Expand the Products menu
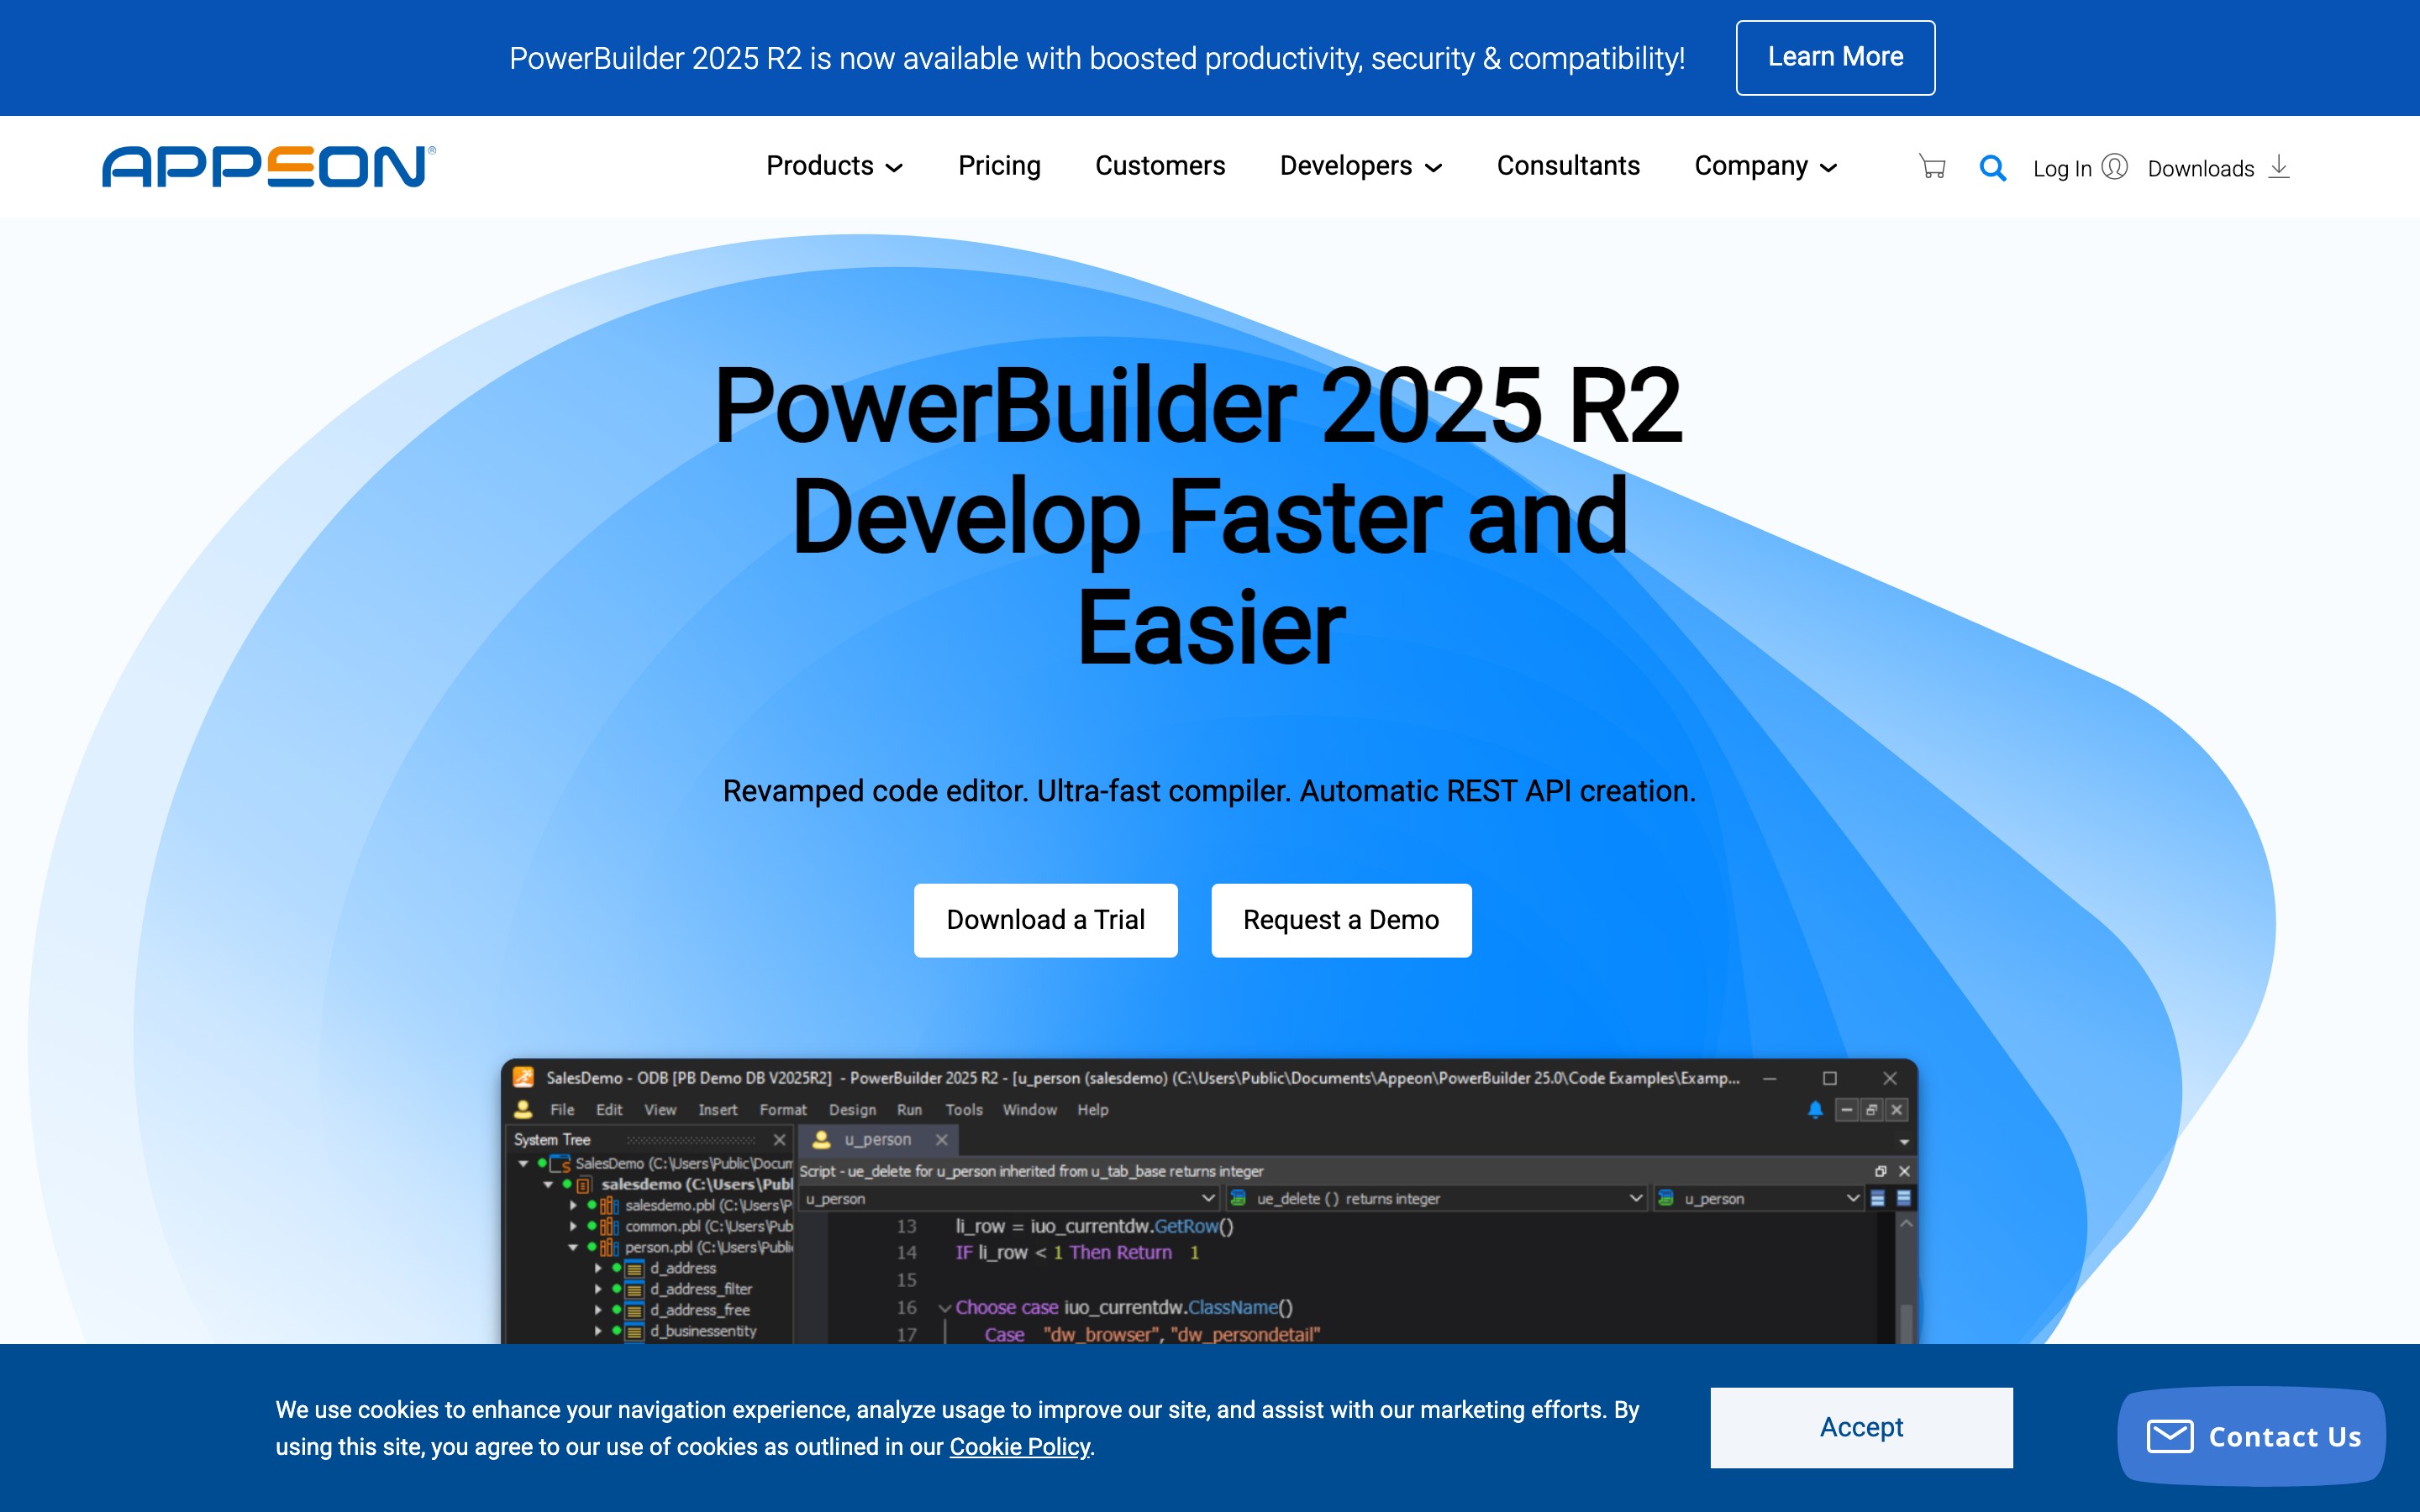 pyautogui.click(x=834, y=166)
